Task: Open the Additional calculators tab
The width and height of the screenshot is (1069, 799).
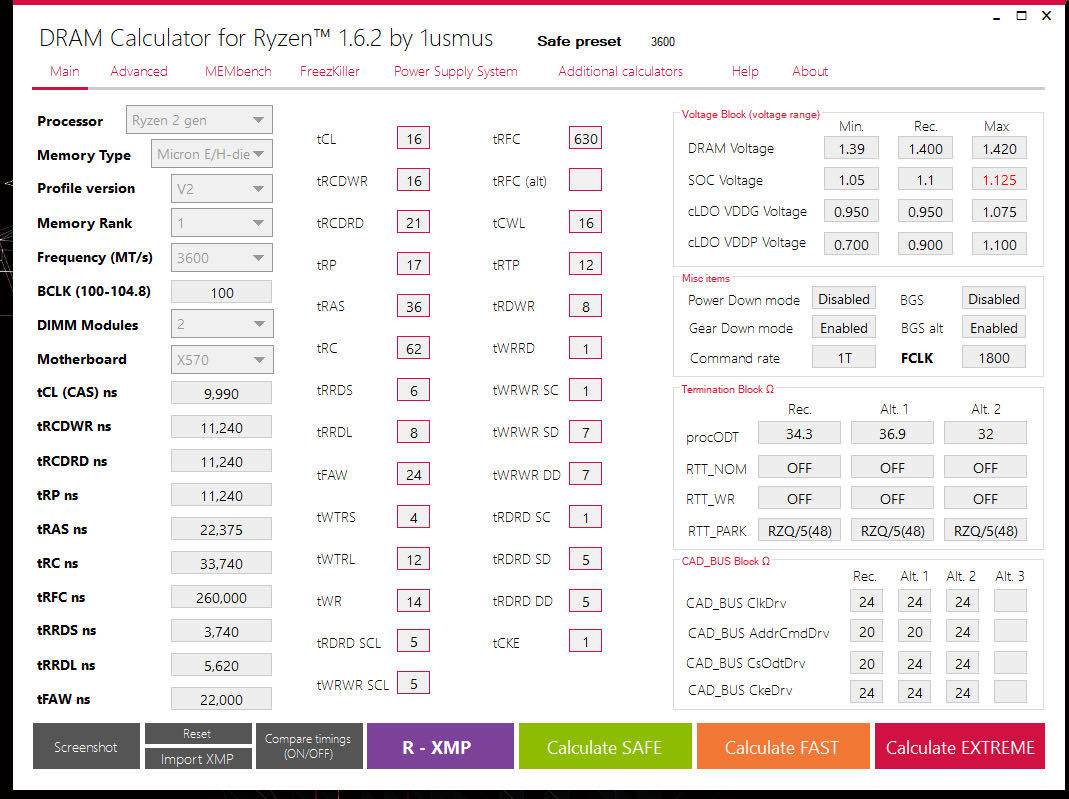Action: (620, 72)
